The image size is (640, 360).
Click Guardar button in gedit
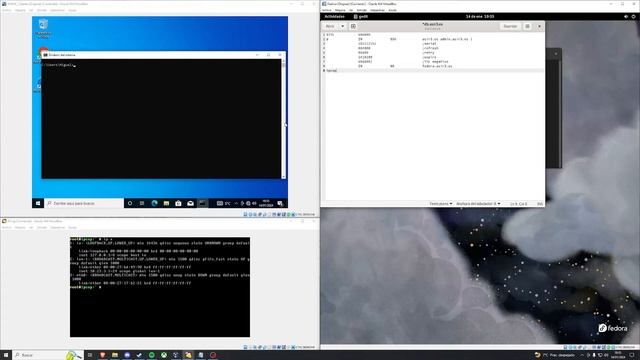pos(510,26)
